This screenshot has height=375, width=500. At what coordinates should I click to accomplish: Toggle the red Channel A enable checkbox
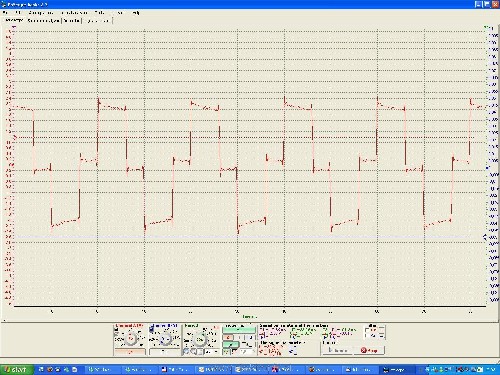116,329
